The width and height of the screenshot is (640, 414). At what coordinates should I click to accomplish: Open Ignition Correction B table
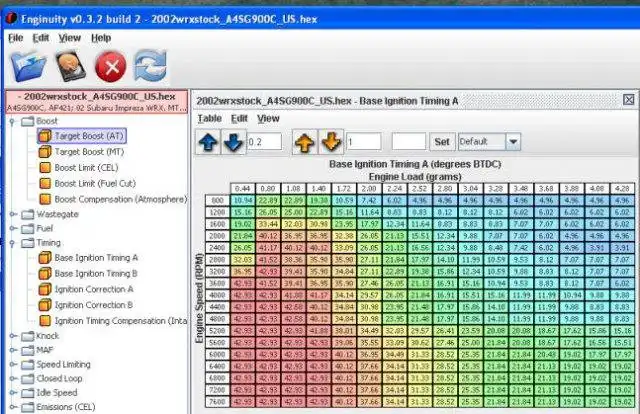(86, 305)
